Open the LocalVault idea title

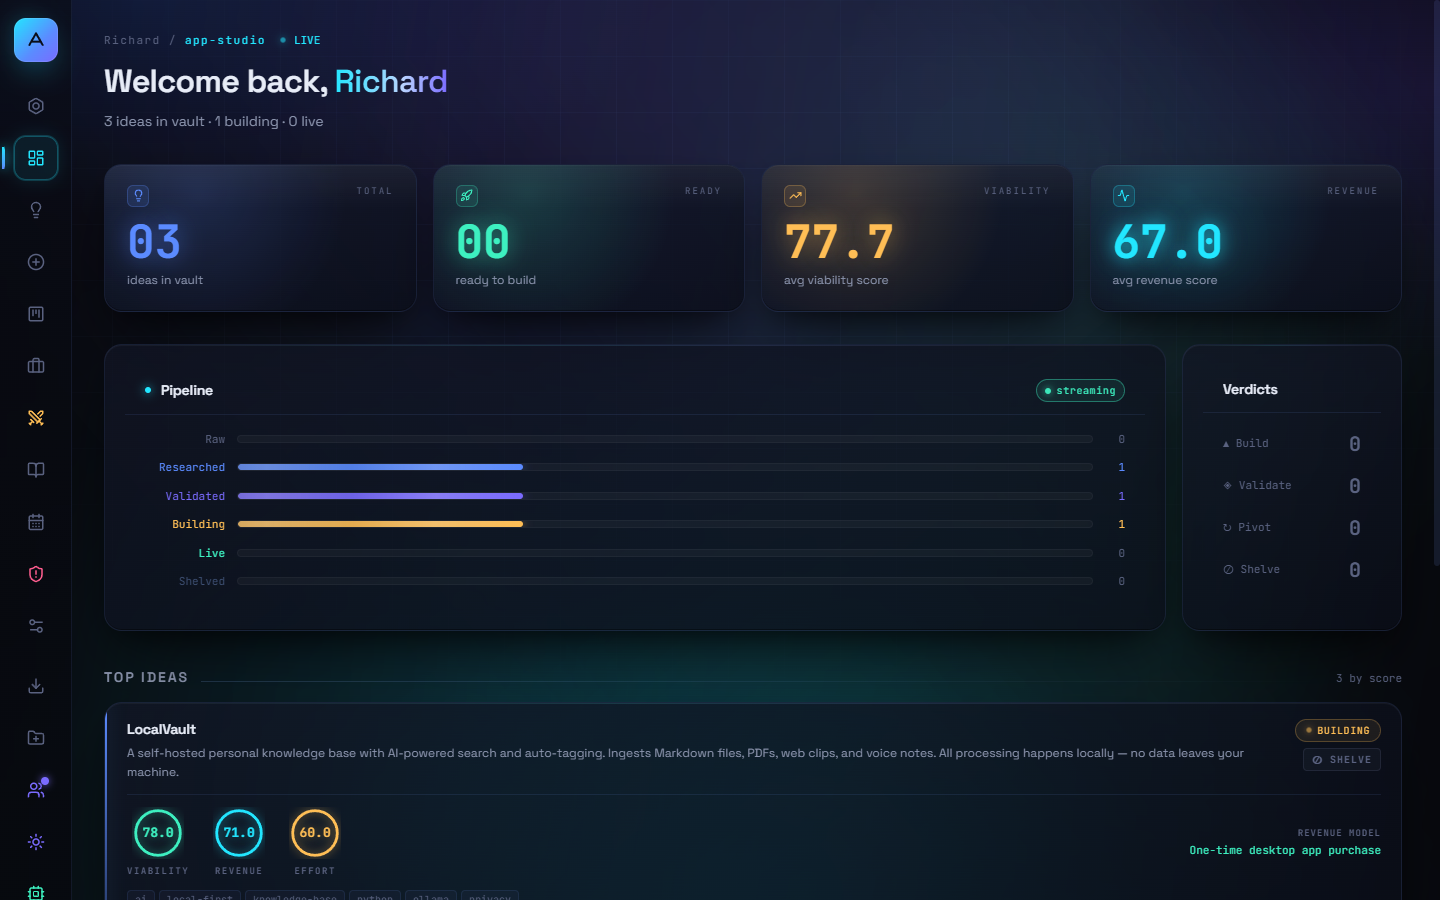tap(161, 730)
